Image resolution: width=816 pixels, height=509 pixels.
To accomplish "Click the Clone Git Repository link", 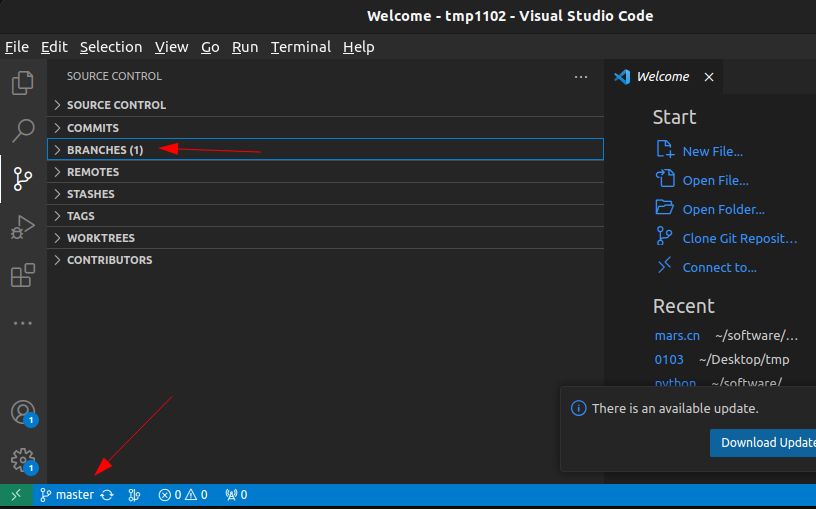I will click(x=739, y=238).
